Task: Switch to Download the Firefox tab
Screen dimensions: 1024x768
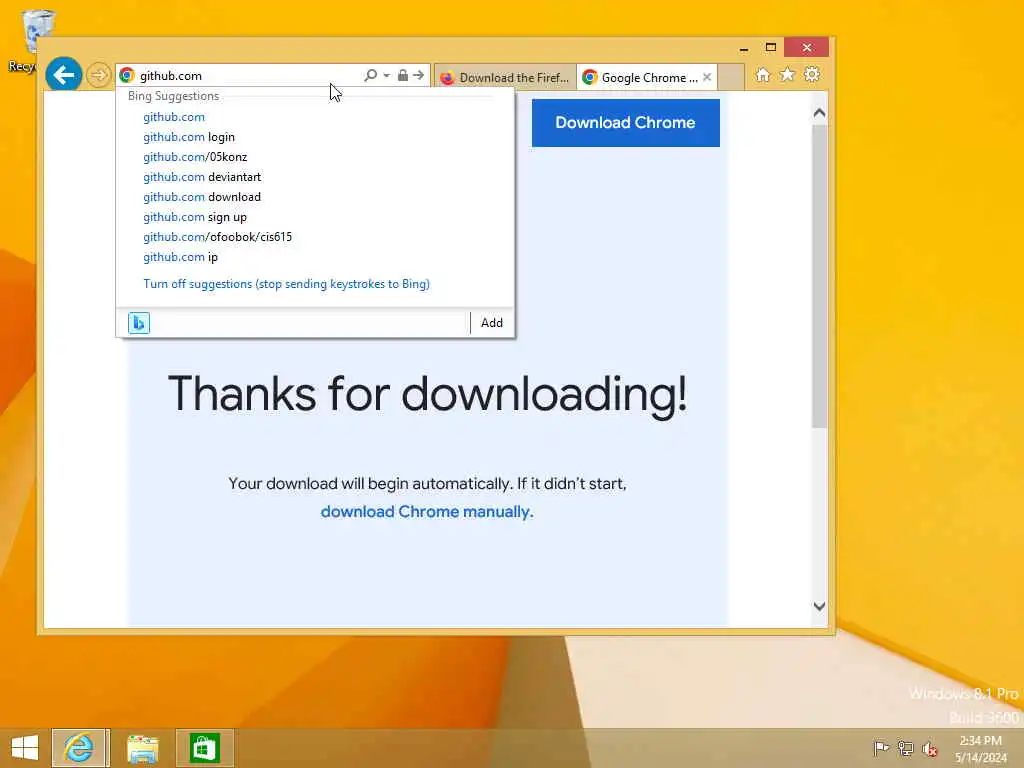Action: pyautogui.click(x=505, y=78)
